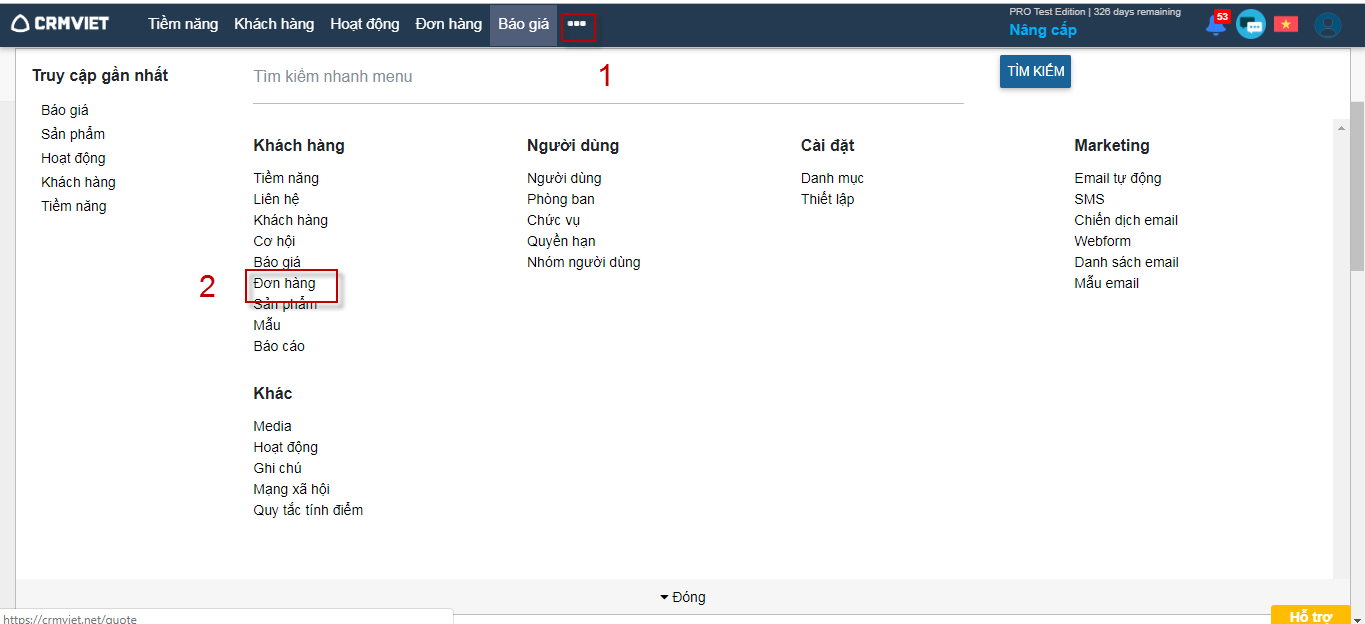Open Sản phẩm from recent access list
The height and width of the screenshot is (624, 1365).
coord(73,134)
